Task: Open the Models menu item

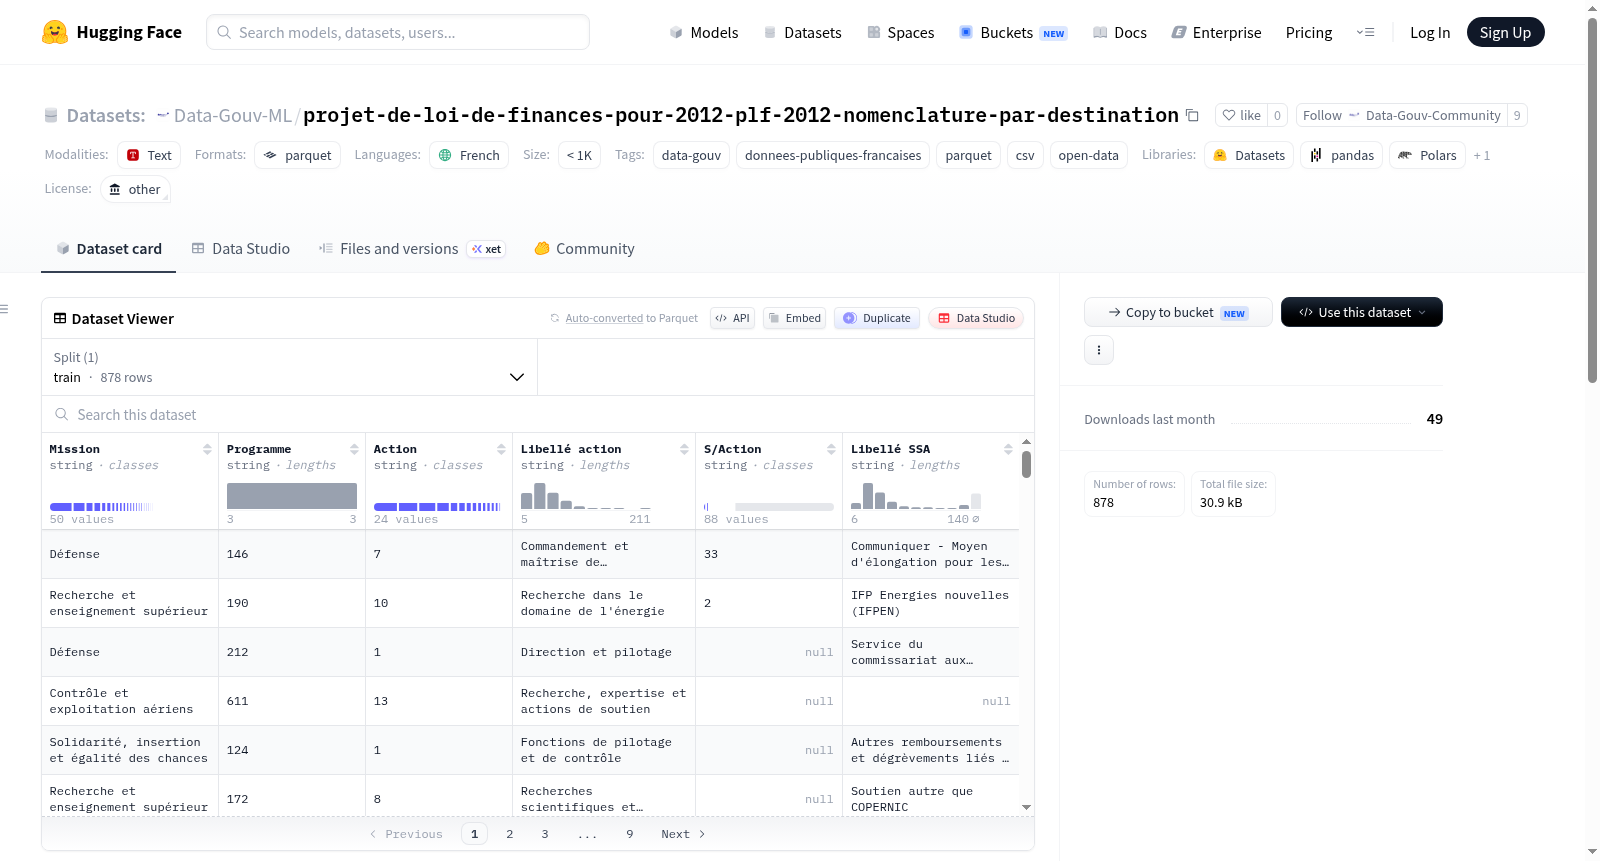Action: click(x=704, y=32)
